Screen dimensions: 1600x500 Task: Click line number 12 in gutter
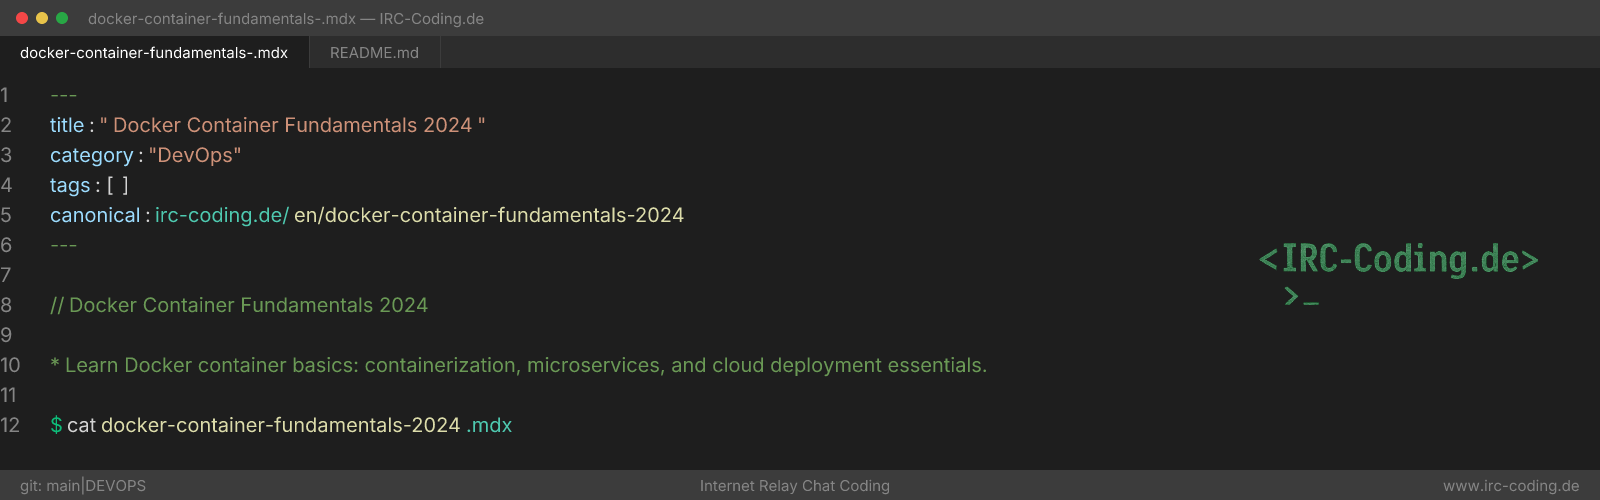tap(10, 425)
